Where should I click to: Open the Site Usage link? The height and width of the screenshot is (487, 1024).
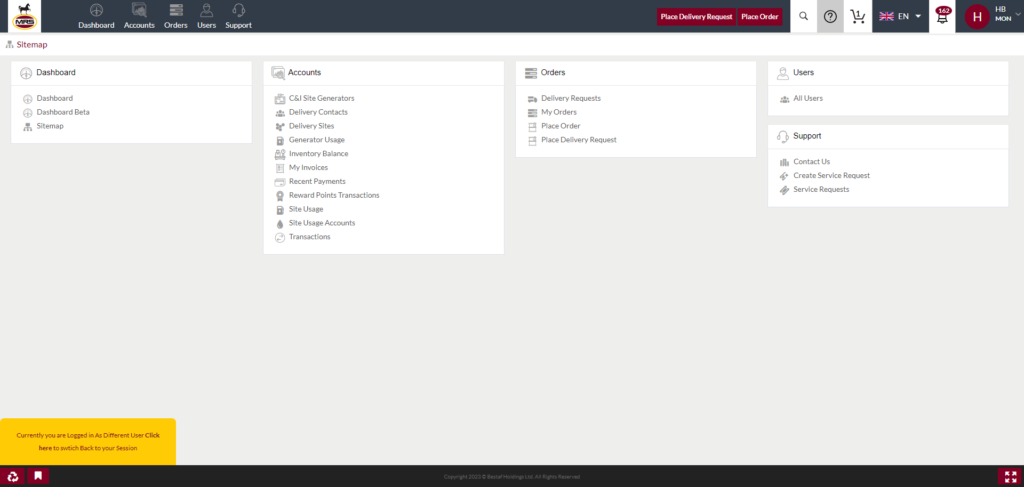(306, 209)
